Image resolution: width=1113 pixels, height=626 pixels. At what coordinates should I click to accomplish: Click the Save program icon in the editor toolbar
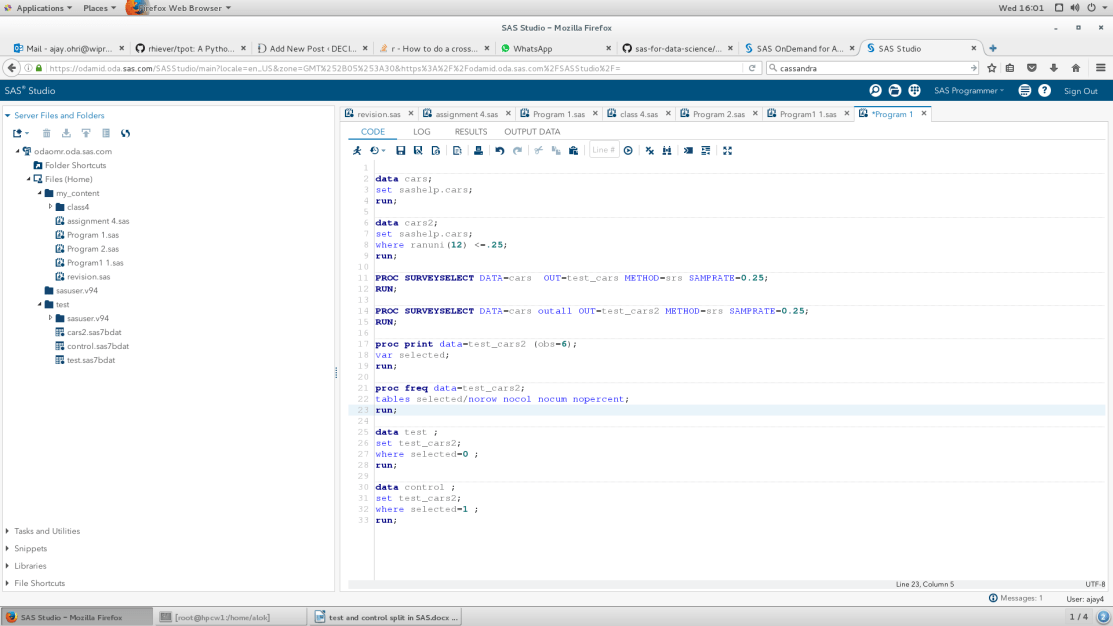click(401, 151)
